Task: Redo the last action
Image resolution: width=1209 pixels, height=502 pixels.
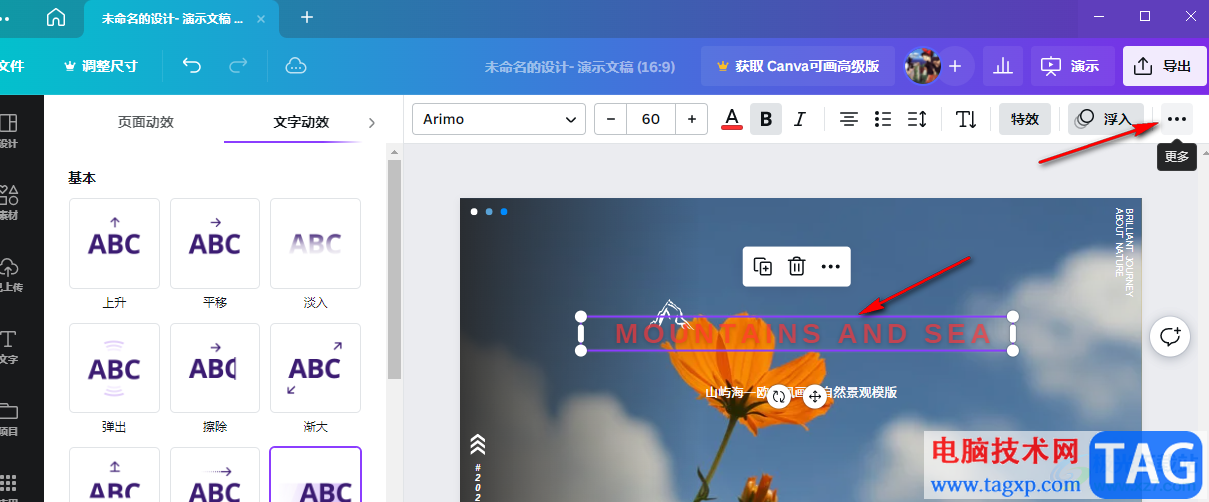Action: point(238,66)
